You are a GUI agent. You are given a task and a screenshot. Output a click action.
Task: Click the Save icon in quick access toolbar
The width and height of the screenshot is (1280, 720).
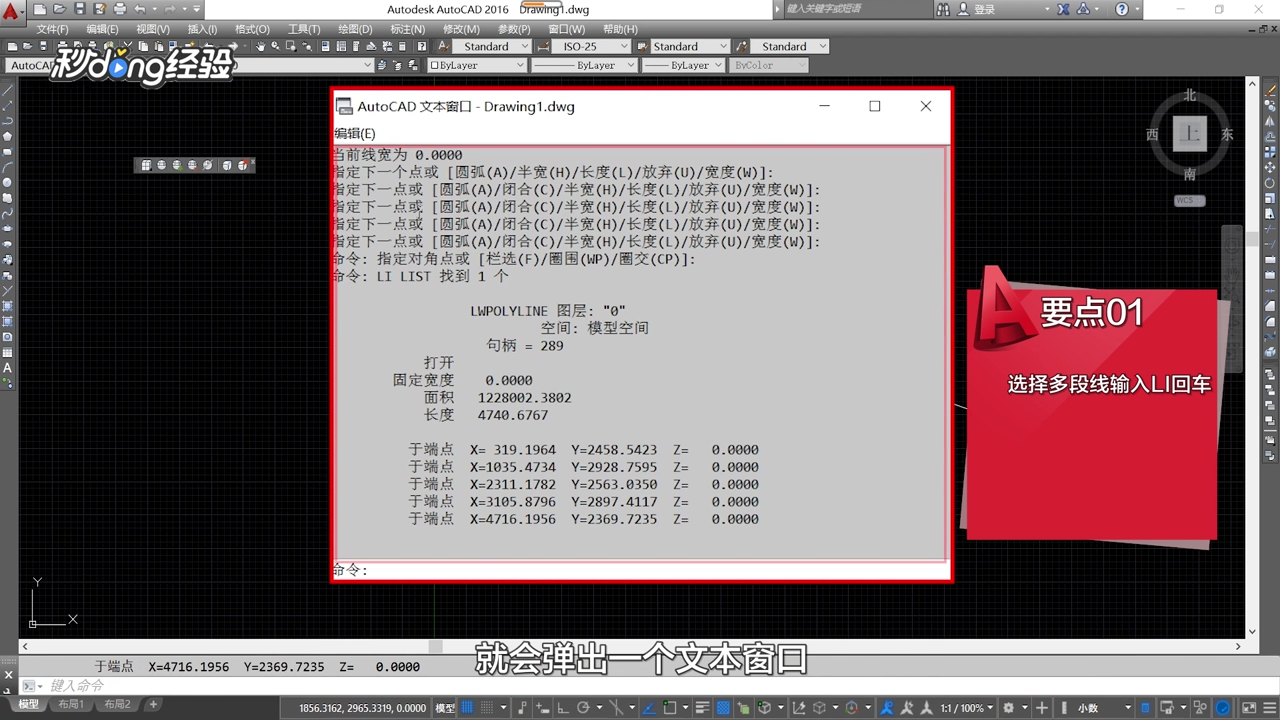coord(79,9)
